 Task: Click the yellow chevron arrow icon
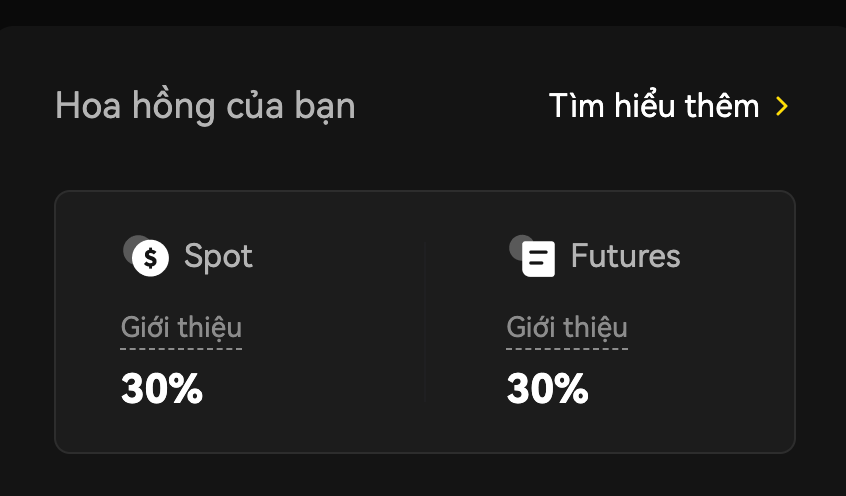tap(782, 106)
